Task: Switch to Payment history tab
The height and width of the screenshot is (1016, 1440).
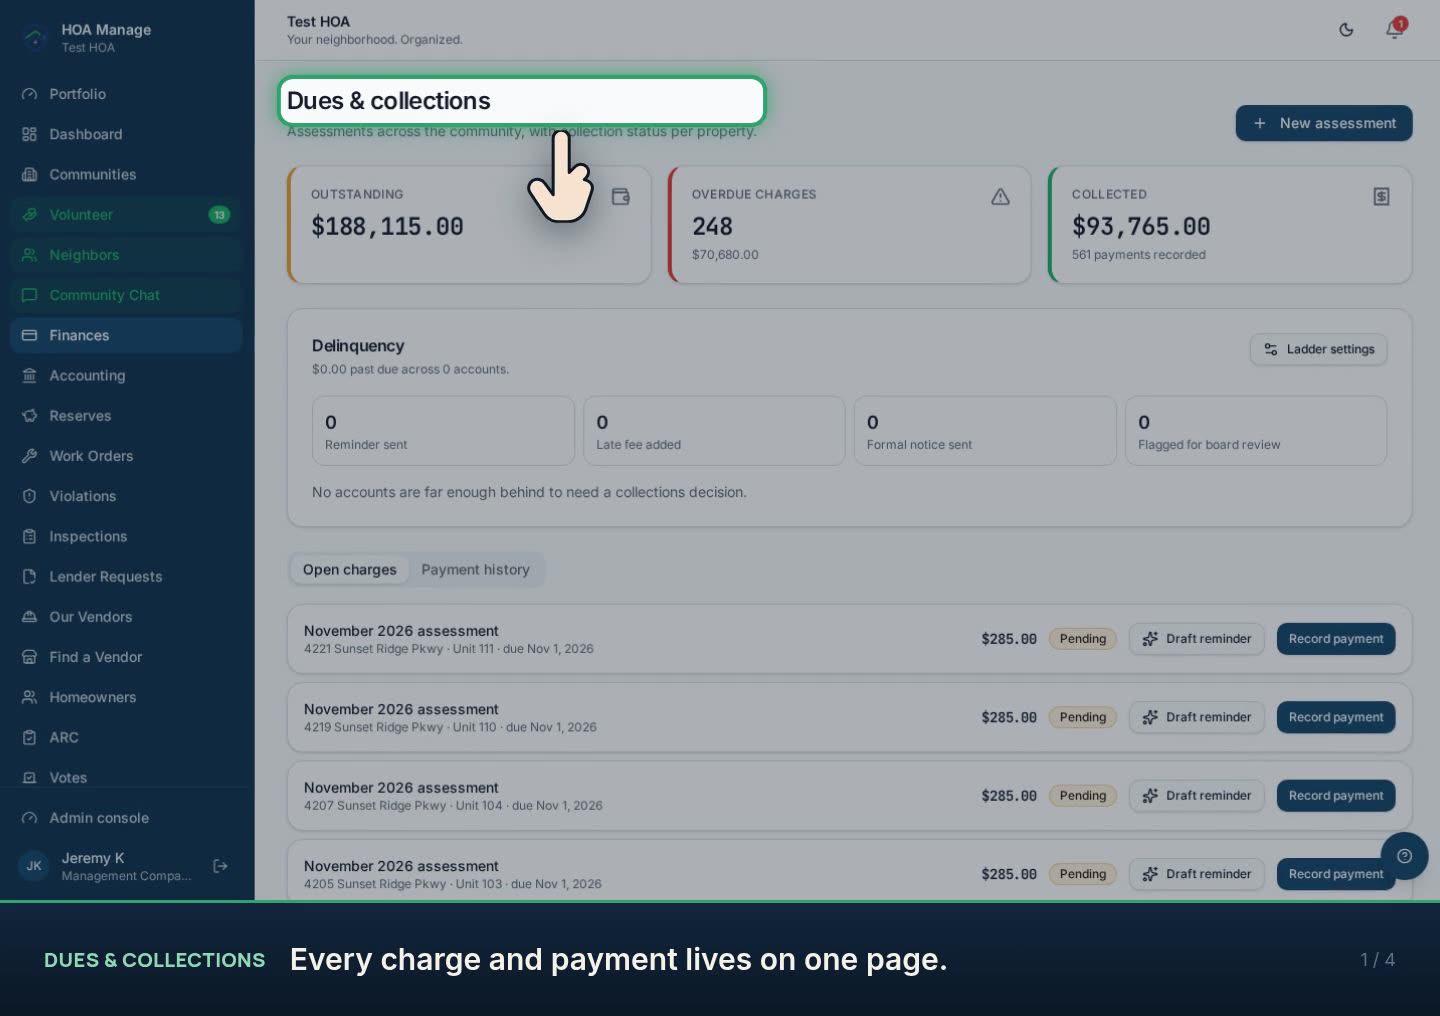Action: click(x=475, y=569)
